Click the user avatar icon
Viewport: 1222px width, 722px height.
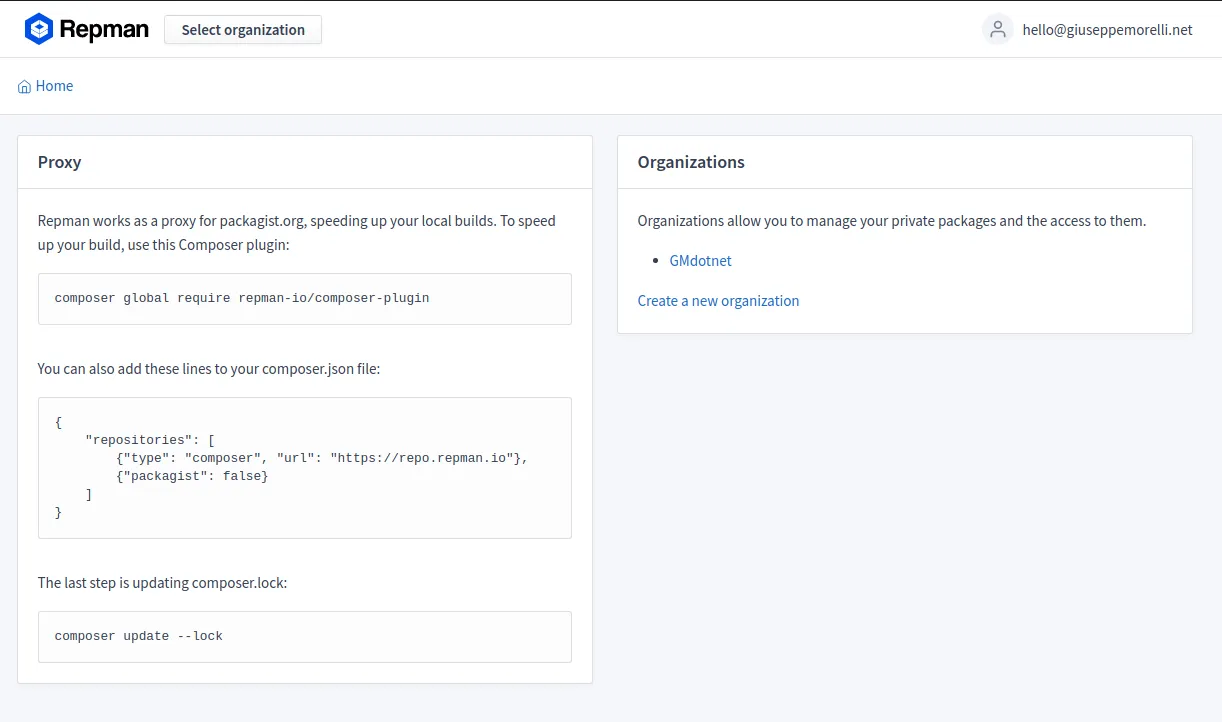pos(997,29)
